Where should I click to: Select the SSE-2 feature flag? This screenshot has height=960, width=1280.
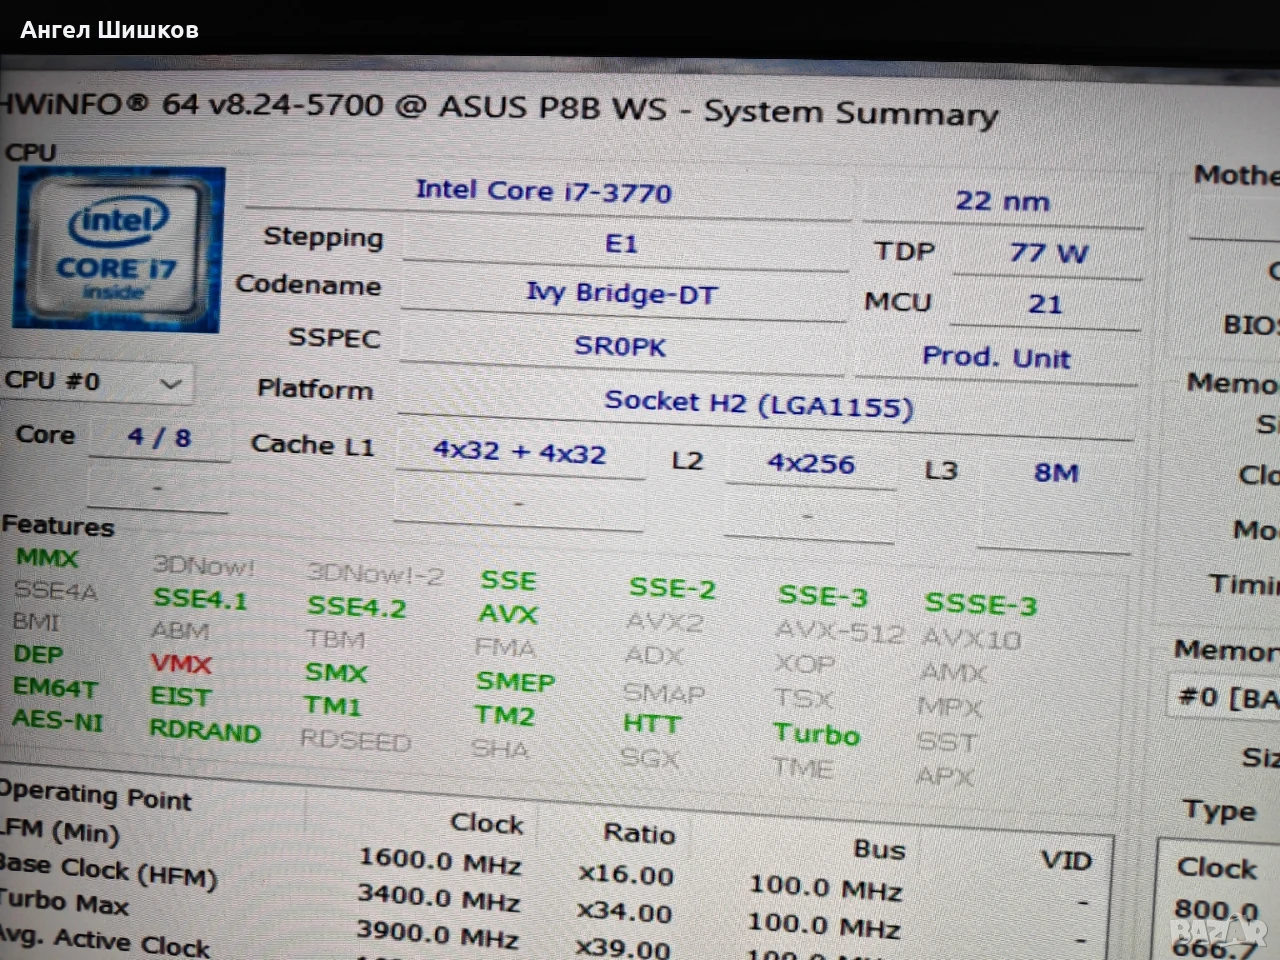pyautogui.click(x=672, y=588)
